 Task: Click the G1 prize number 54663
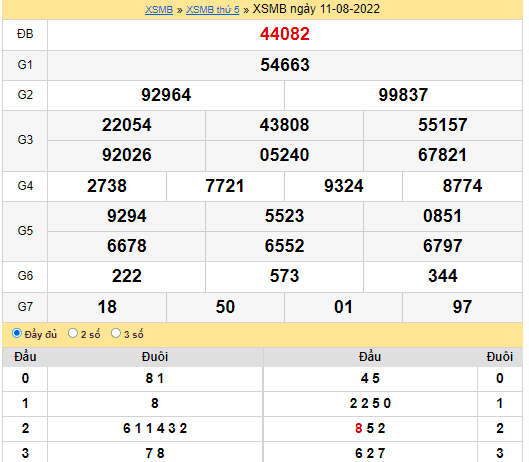[x=285, y=65]
